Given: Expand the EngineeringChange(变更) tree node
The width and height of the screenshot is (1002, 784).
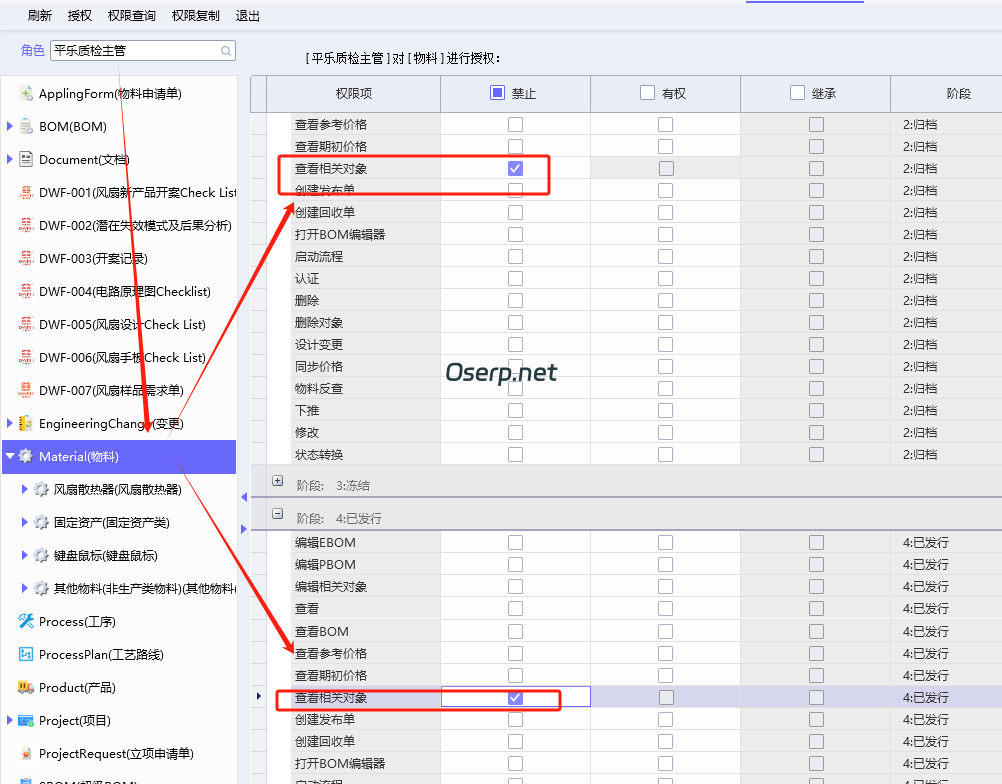Looking at the screenshot, I should [x=11, y=423].
